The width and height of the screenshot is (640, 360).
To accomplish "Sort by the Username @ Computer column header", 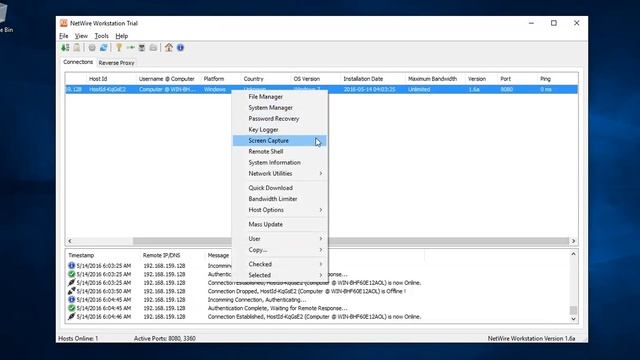I will tap(167, 79).
